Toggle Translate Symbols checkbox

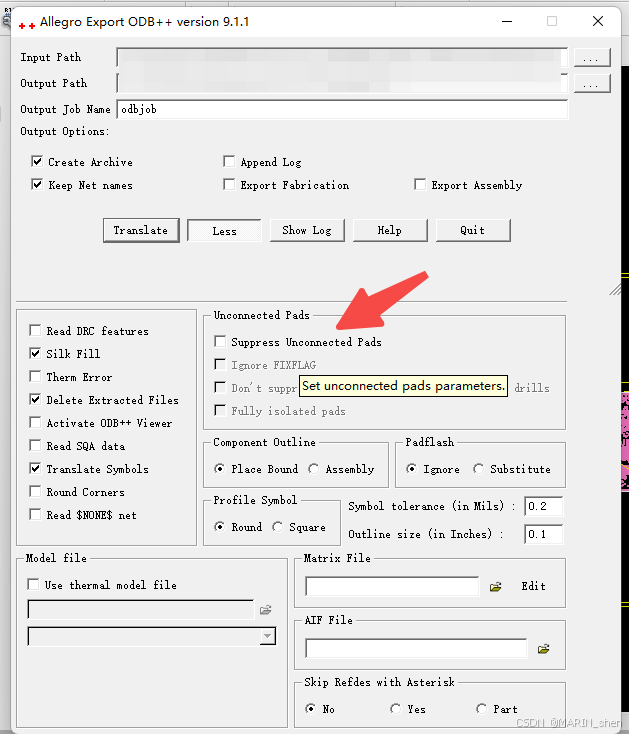[x=35, y=468]
